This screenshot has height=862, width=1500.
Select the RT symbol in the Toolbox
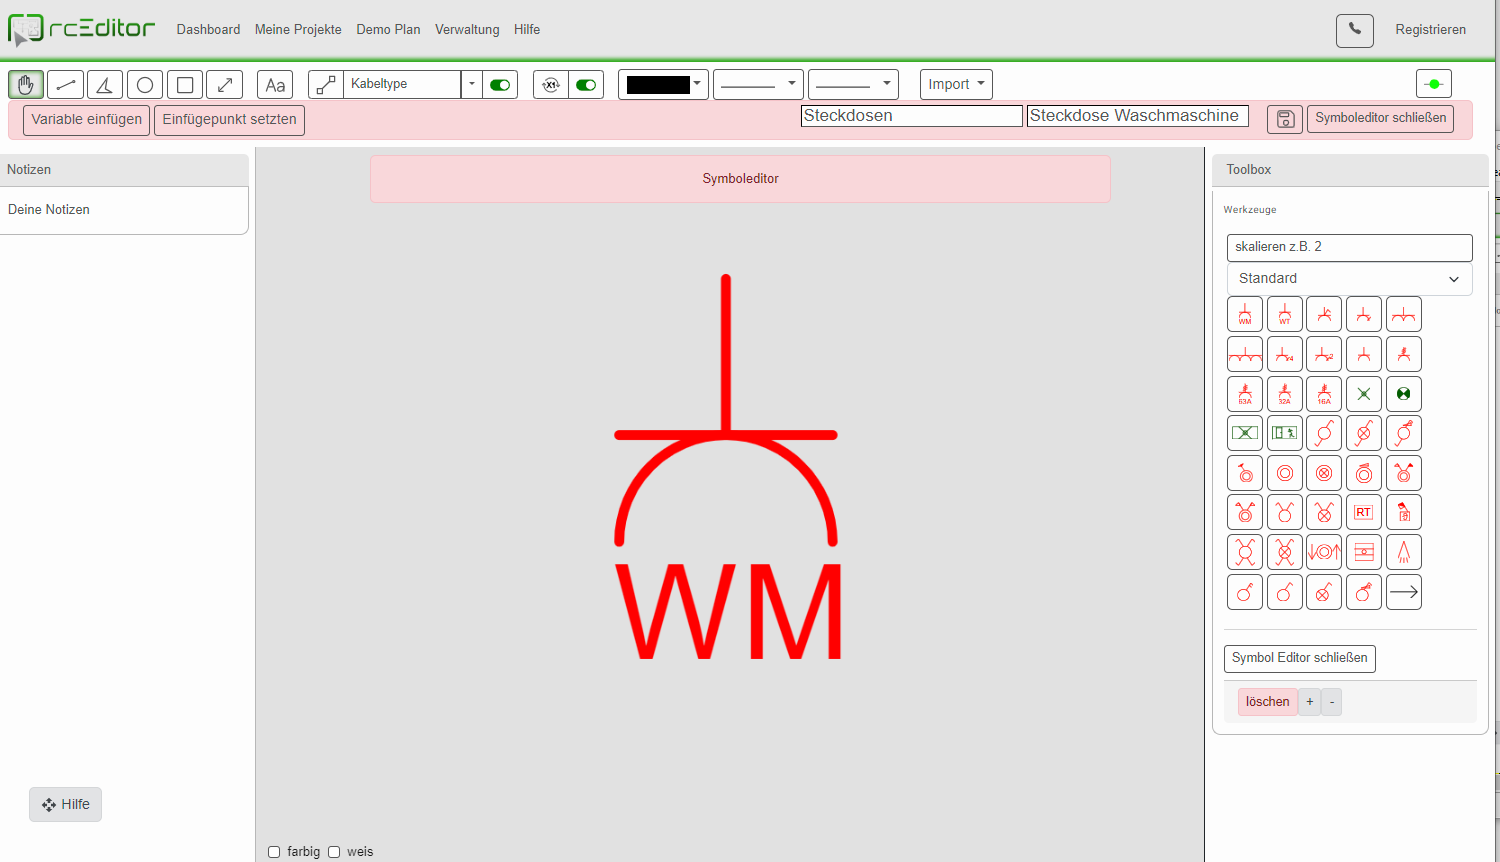click(1363, 512)
